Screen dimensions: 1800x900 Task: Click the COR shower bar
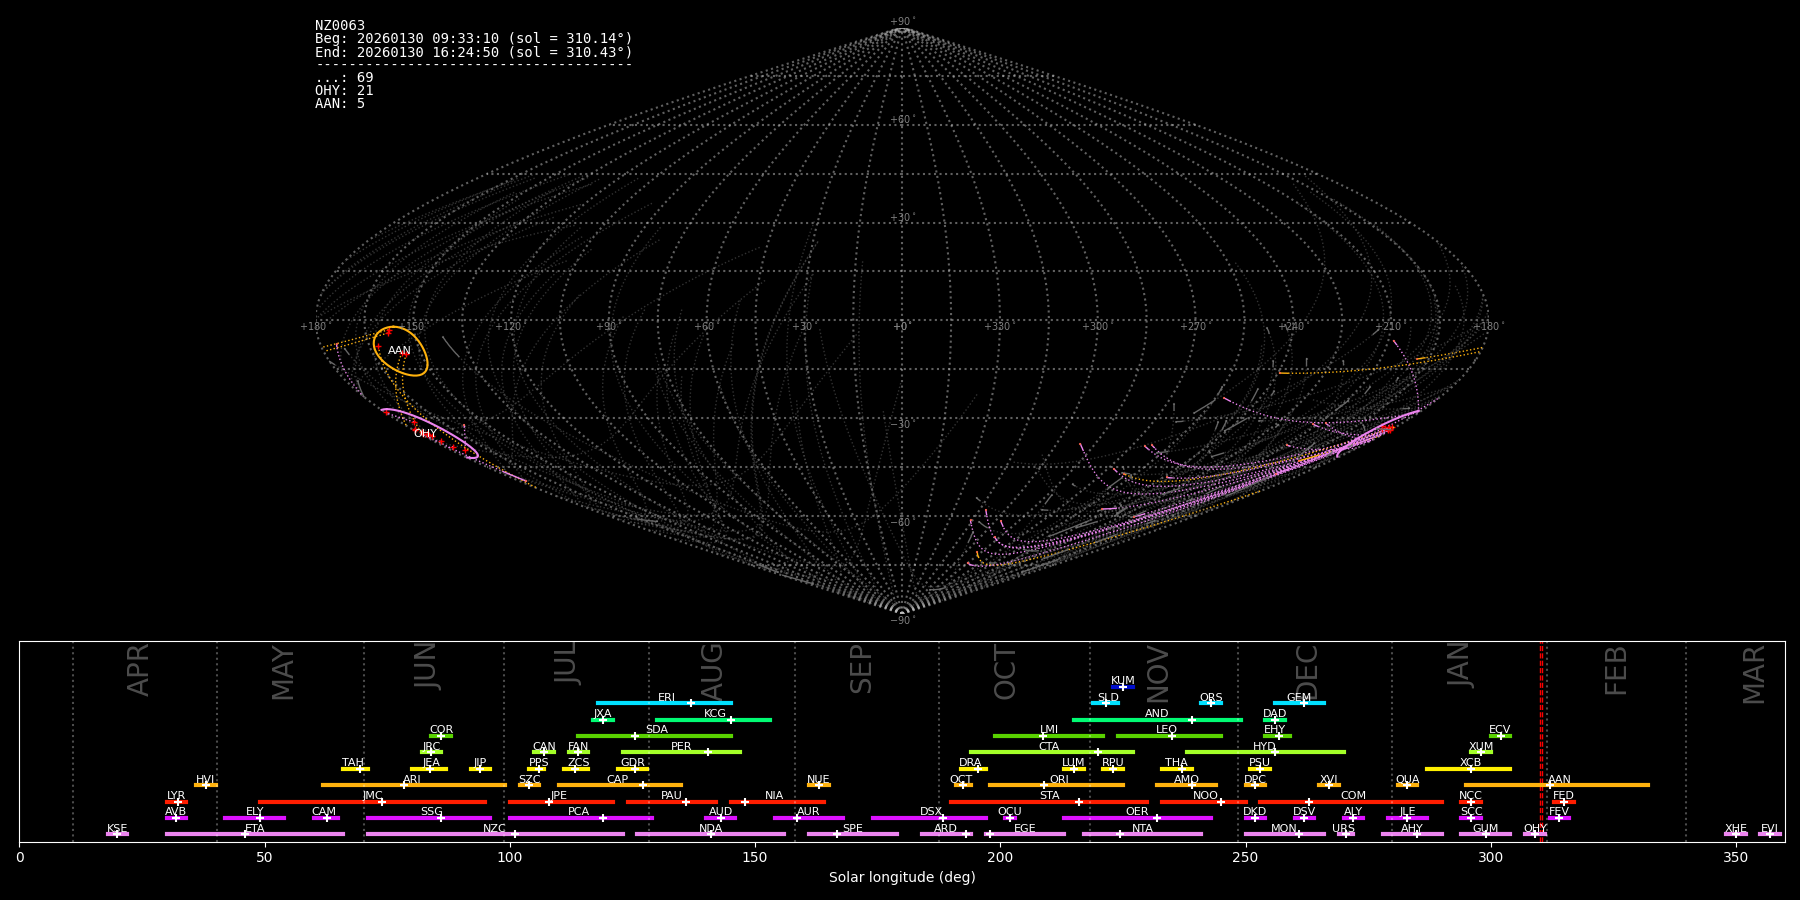click(x=441, y=736)
